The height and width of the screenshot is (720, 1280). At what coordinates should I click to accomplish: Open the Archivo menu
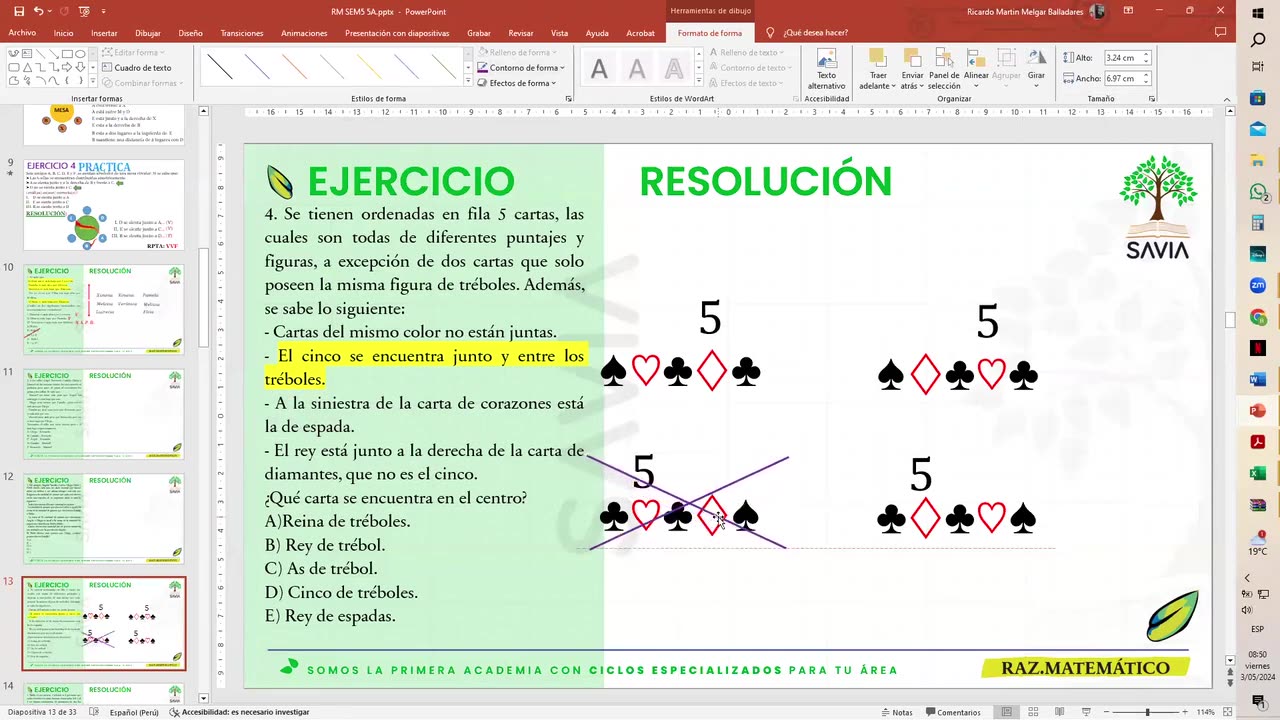coord(22,33)
